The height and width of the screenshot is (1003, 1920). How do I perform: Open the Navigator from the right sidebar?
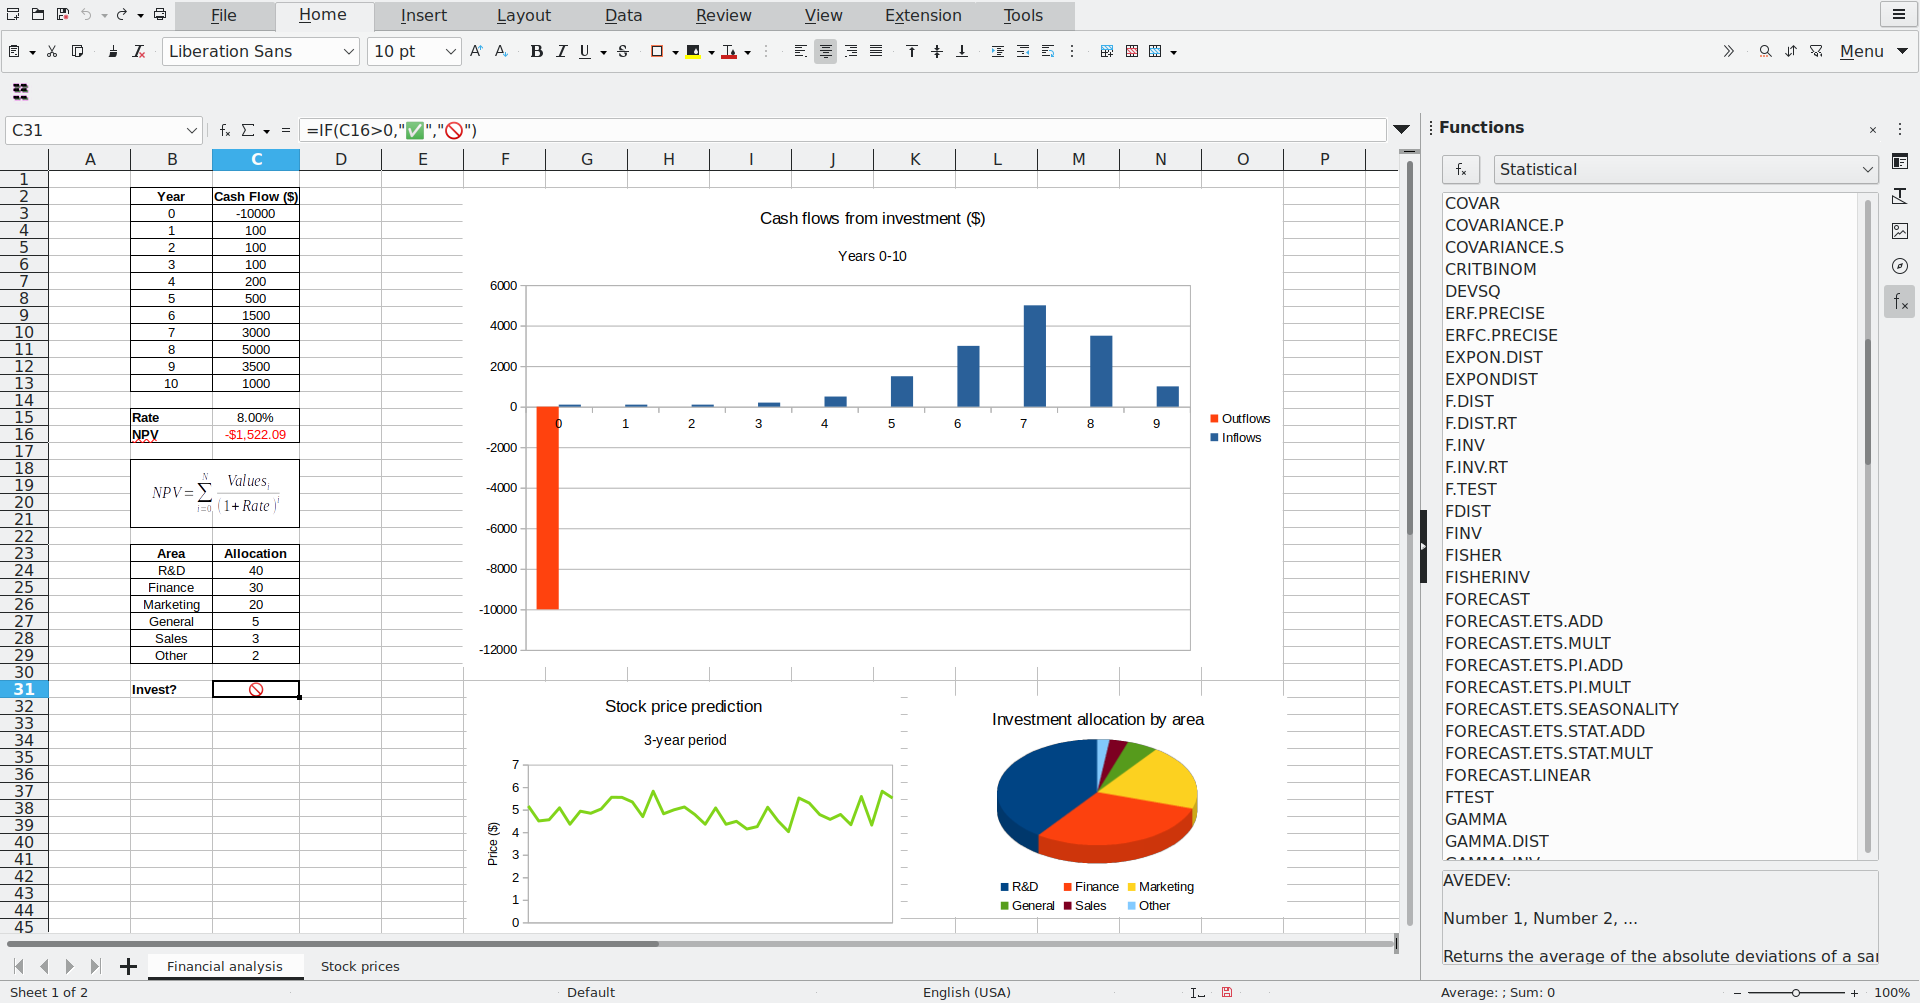1901,266
